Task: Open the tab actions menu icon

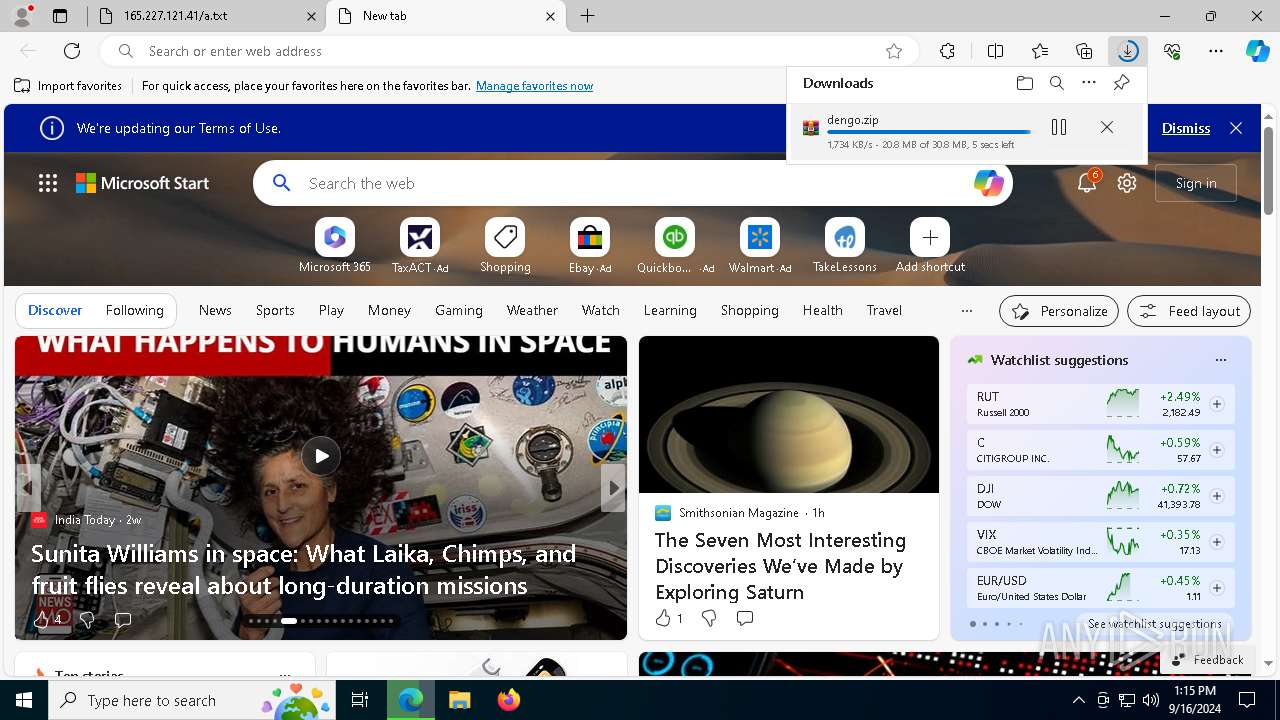Action: click(60, 16)
